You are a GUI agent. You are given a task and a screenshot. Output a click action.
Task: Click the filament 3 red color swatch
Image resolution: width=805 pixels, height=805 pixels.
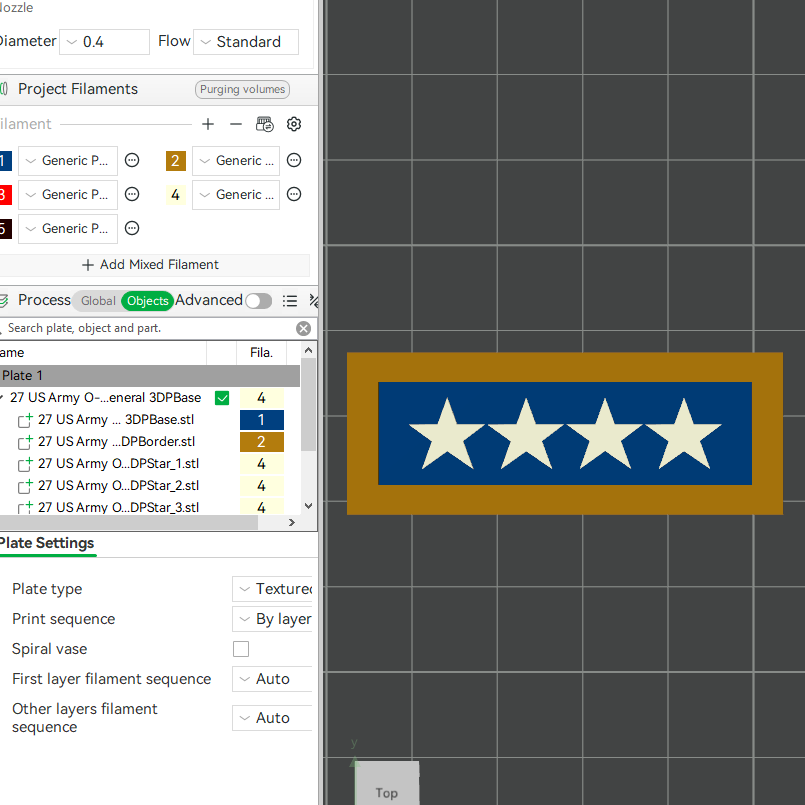point(5,195)
